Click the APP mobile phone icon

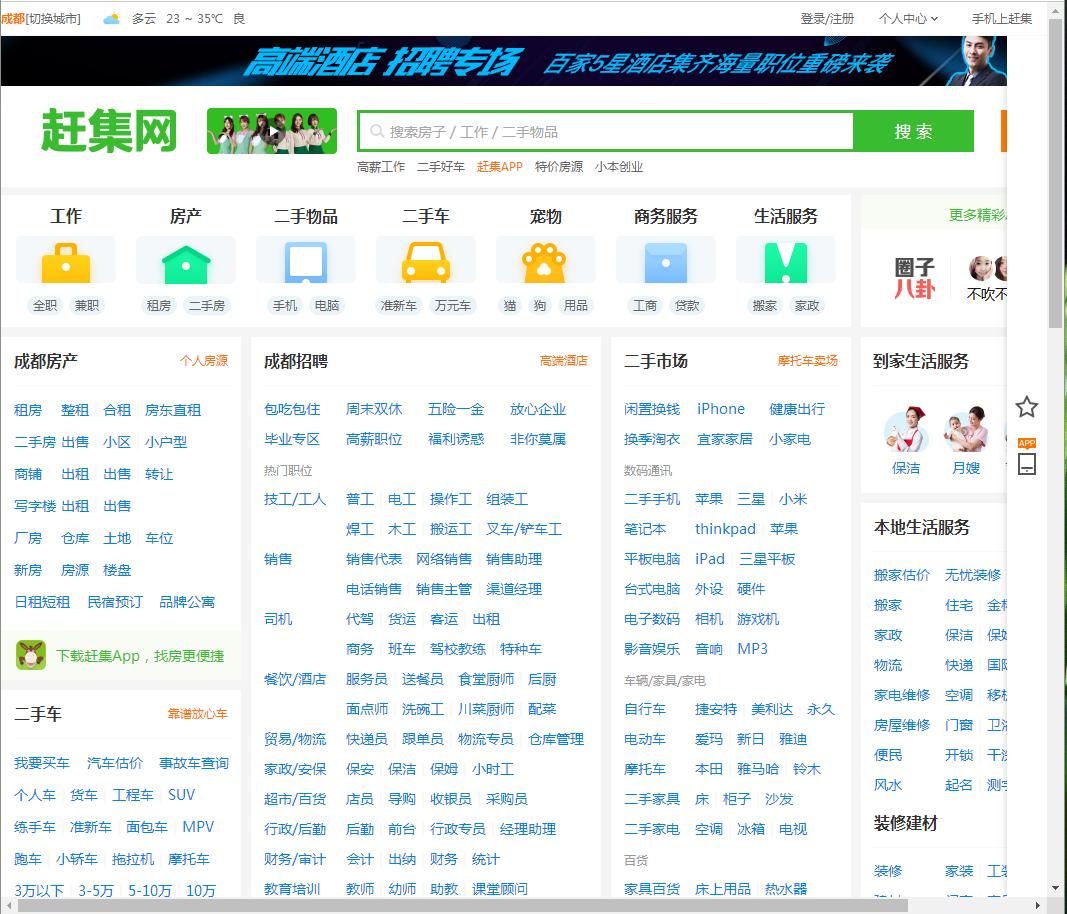tap(1026, 457)
